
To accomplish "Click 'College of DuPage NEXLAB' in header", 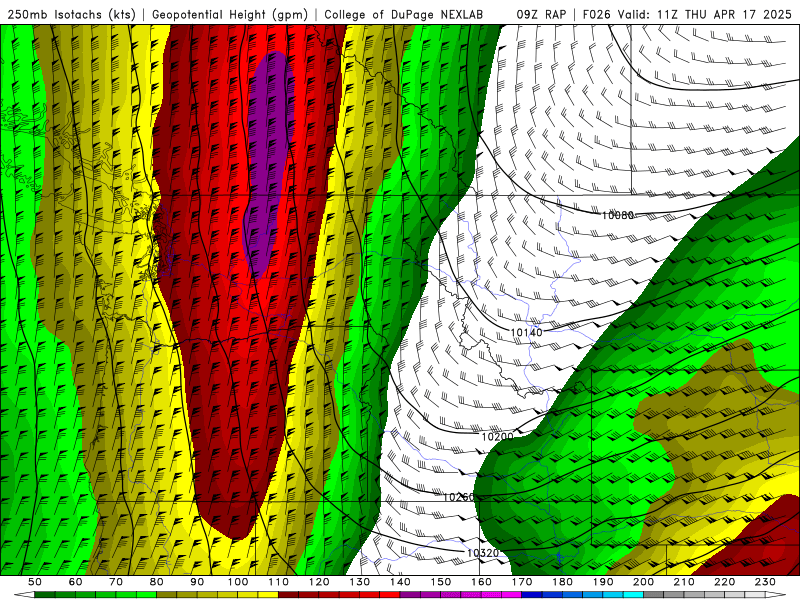I will 403,14.
